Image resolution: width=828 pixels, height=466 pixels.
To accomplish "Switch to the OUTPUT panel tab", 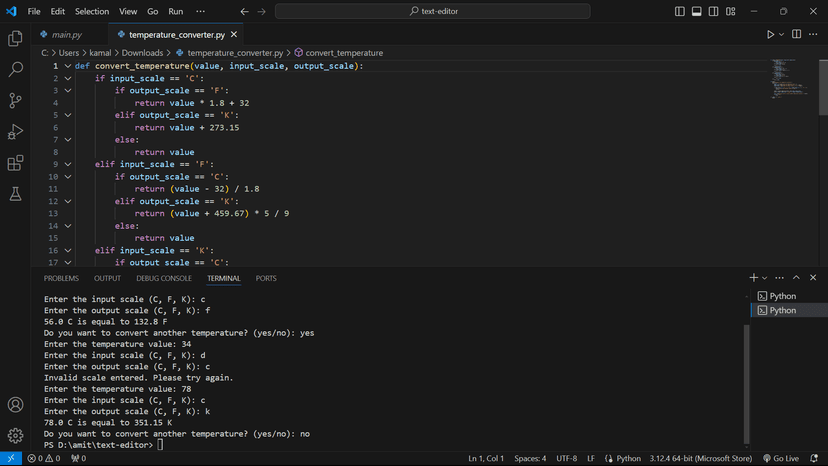I will click(x=107, y=278).
